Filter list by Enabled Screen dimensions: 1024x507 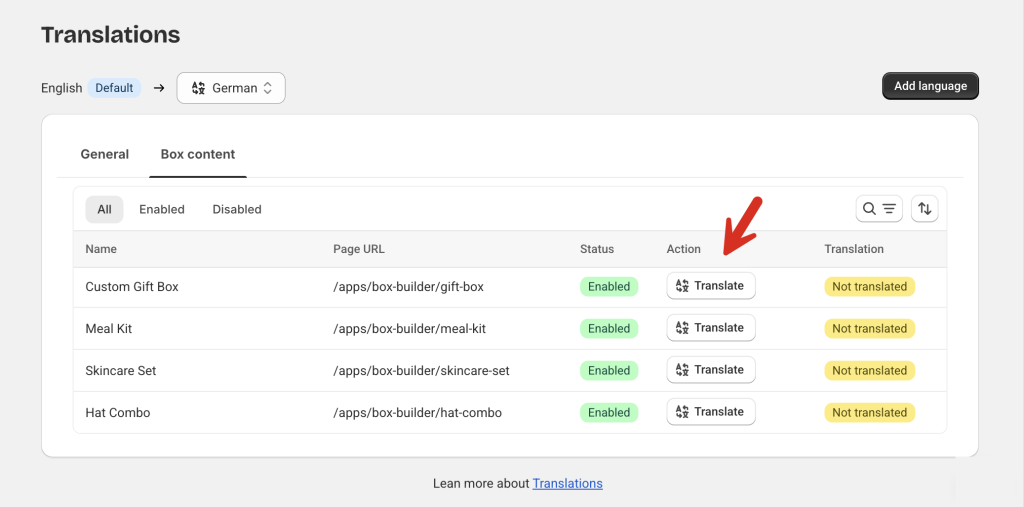[x=162, y=209]
